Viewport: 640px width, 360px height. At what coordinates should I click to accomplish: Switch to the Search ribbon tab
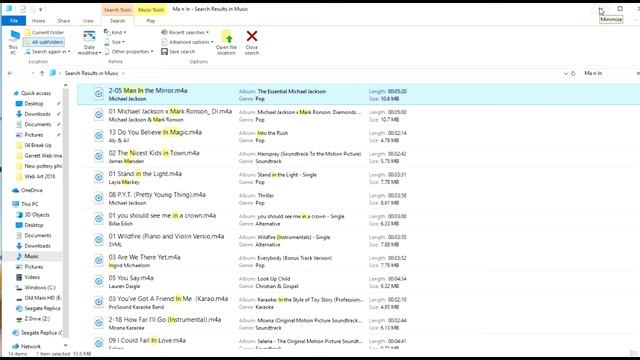coord(117,21)
